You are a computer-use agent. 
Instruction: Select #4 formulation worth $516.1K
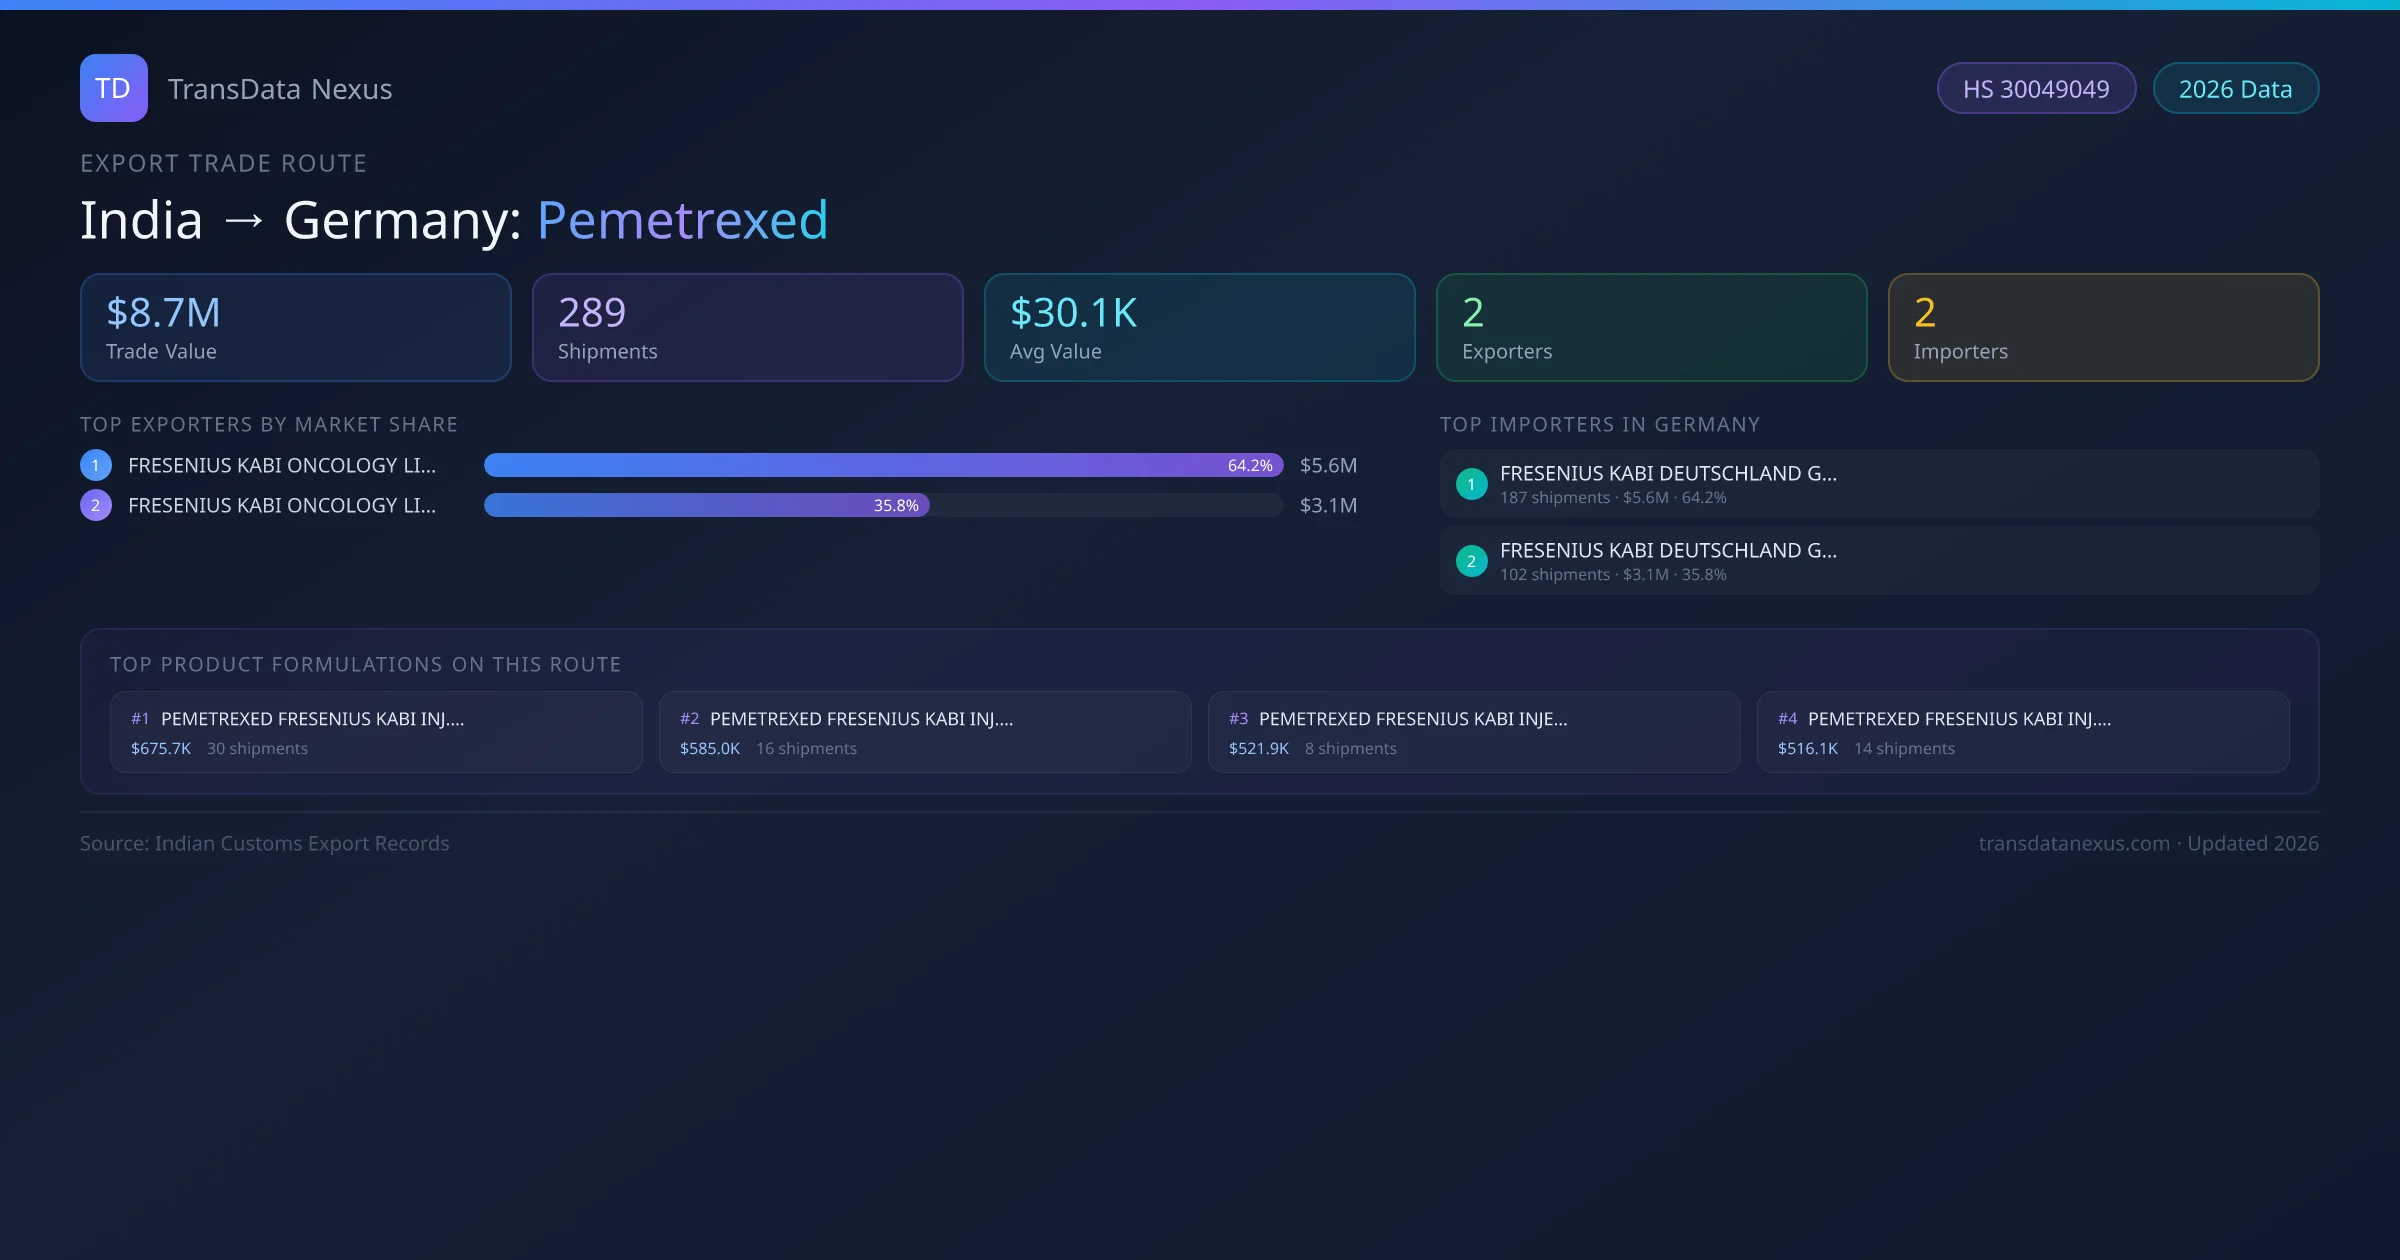[2022, 732]
